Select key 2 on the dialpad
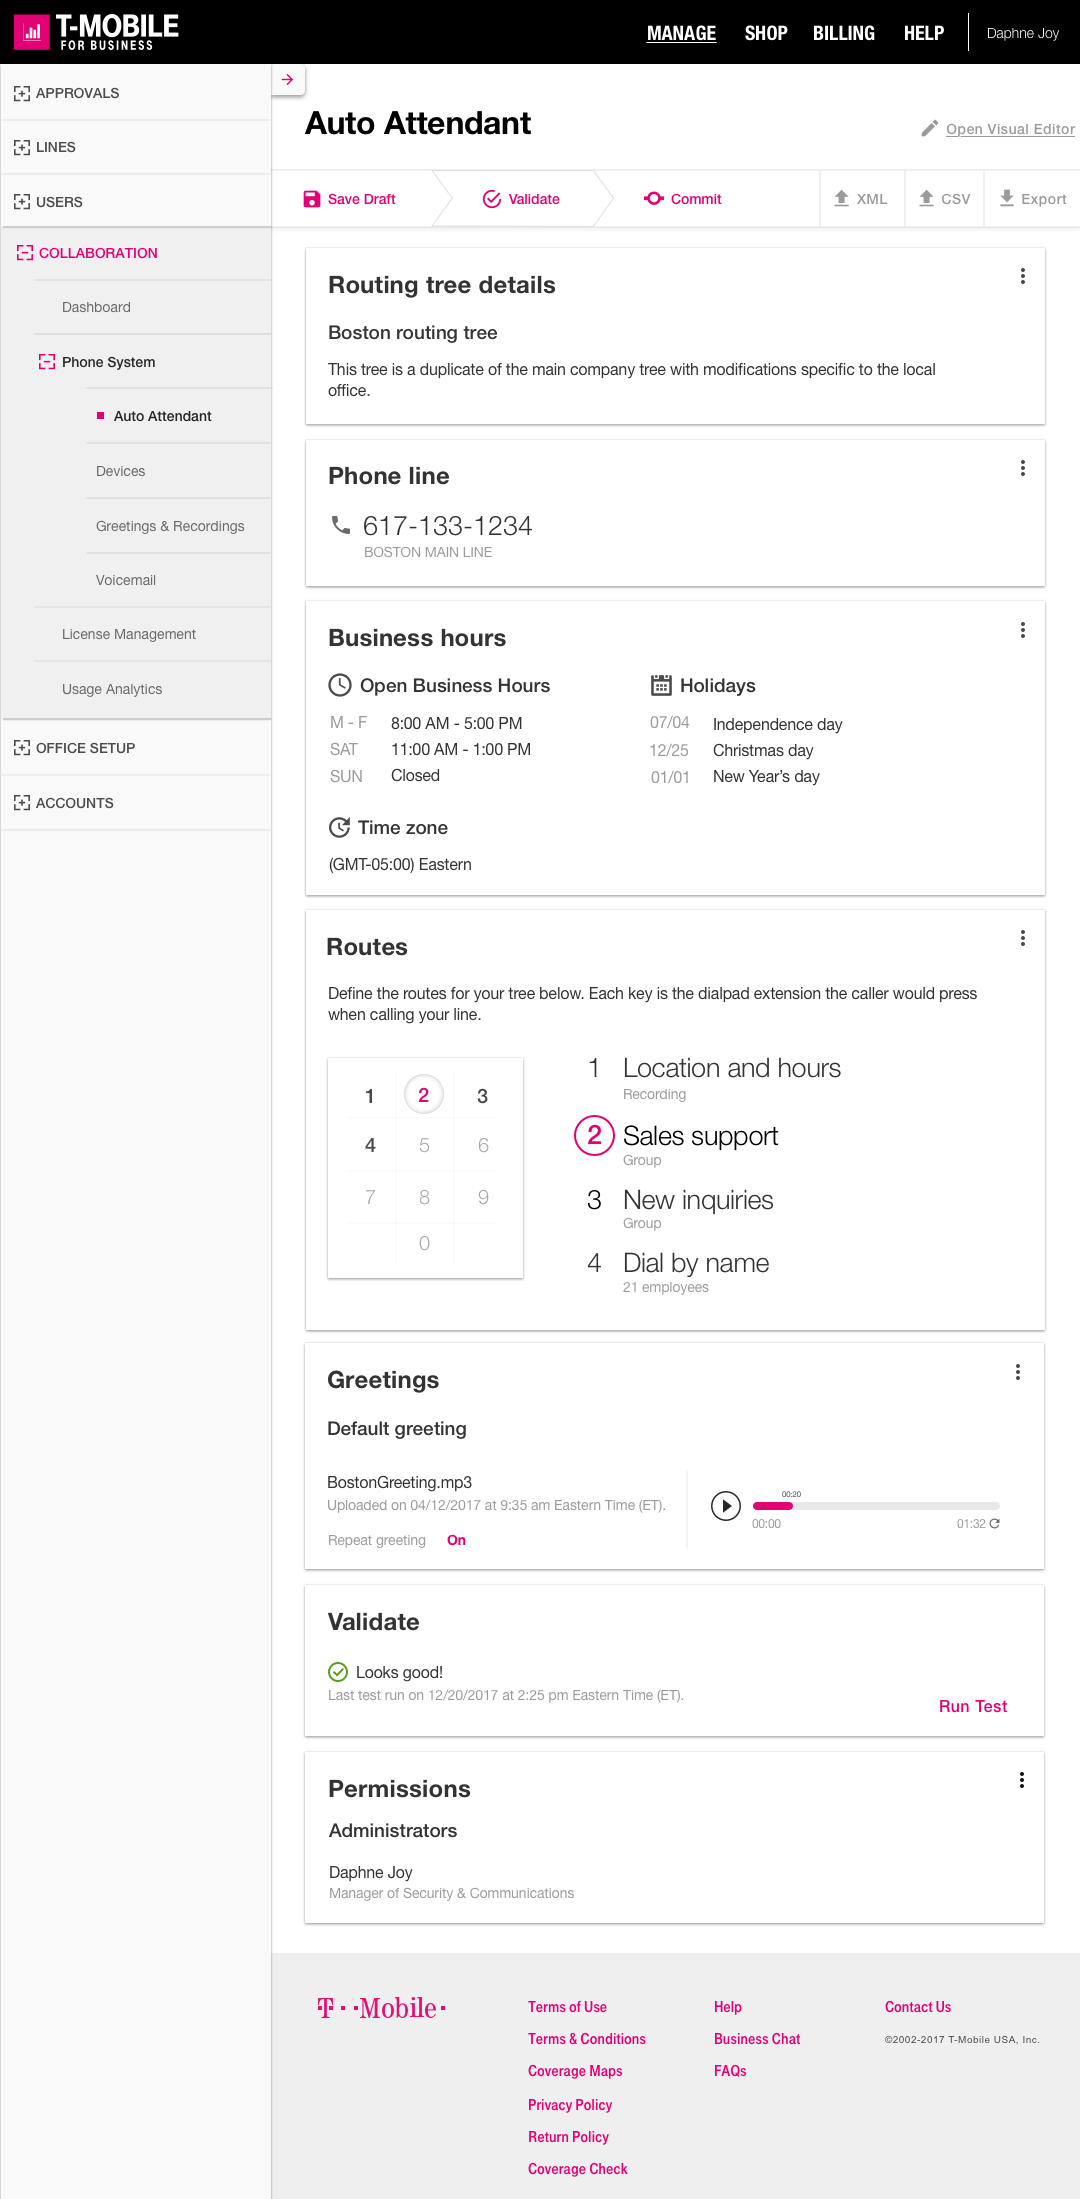Screen dimensions: 1080x2199 click(x=424, y=1095)
